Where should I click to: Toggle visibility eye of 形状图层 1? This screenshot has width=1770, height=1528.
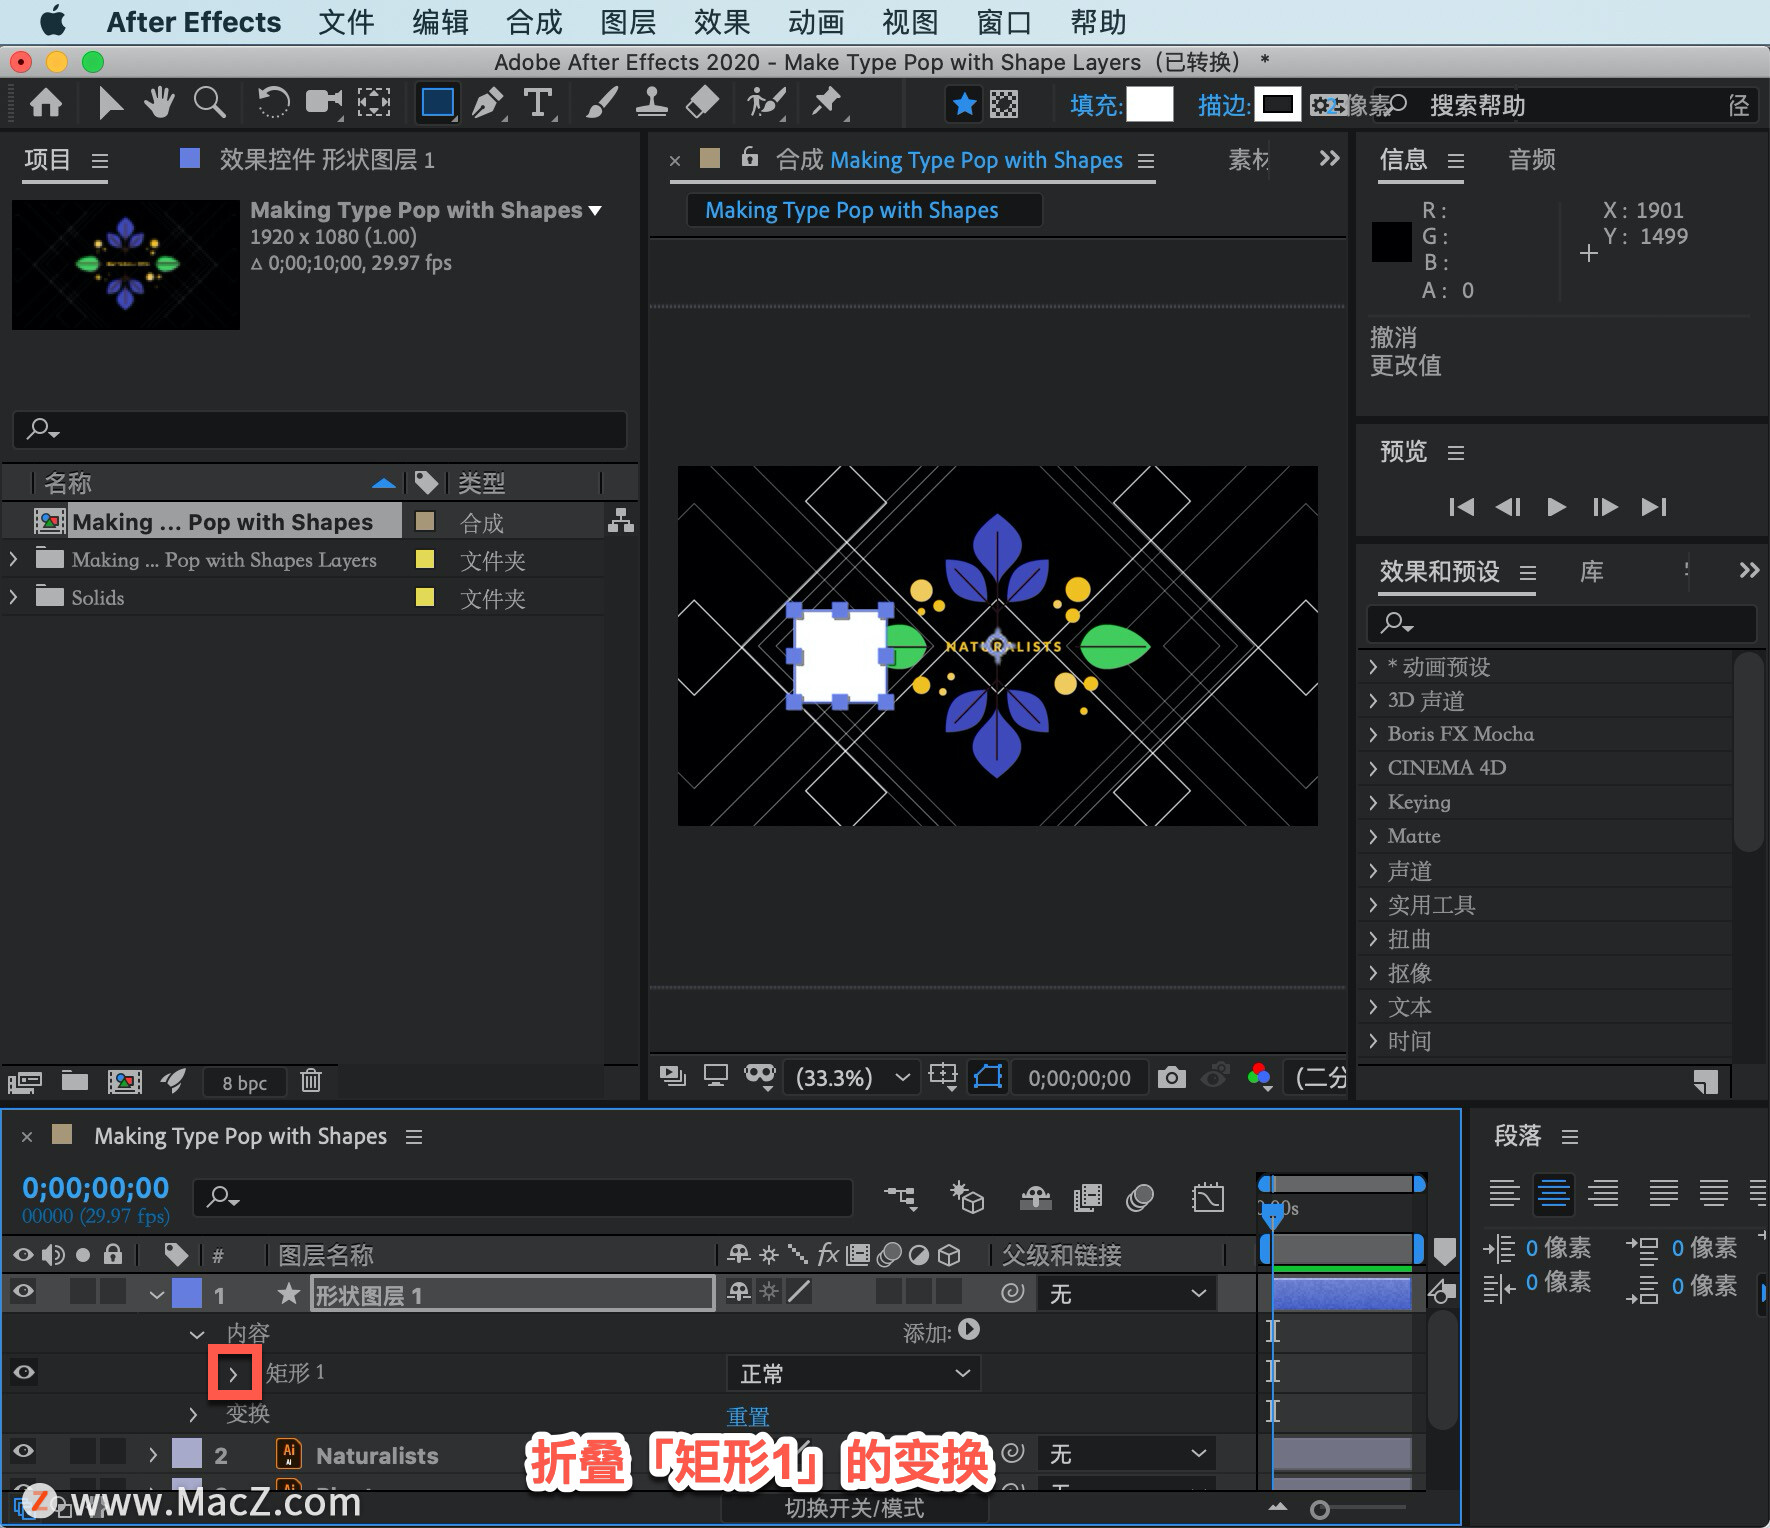click(23, 1292)
